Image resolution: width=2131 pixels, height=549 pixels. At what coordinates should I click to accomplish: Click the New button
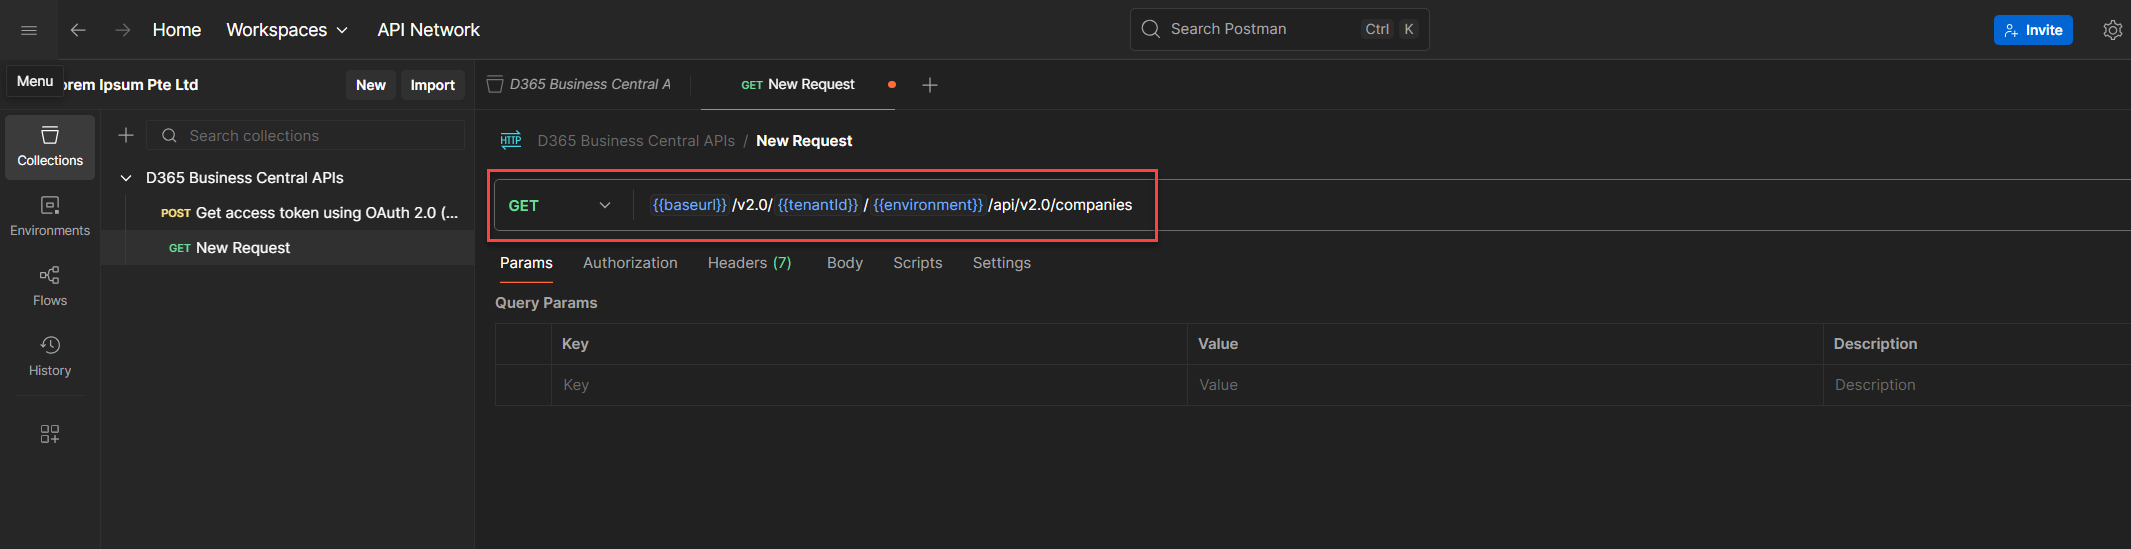(371, 85)
